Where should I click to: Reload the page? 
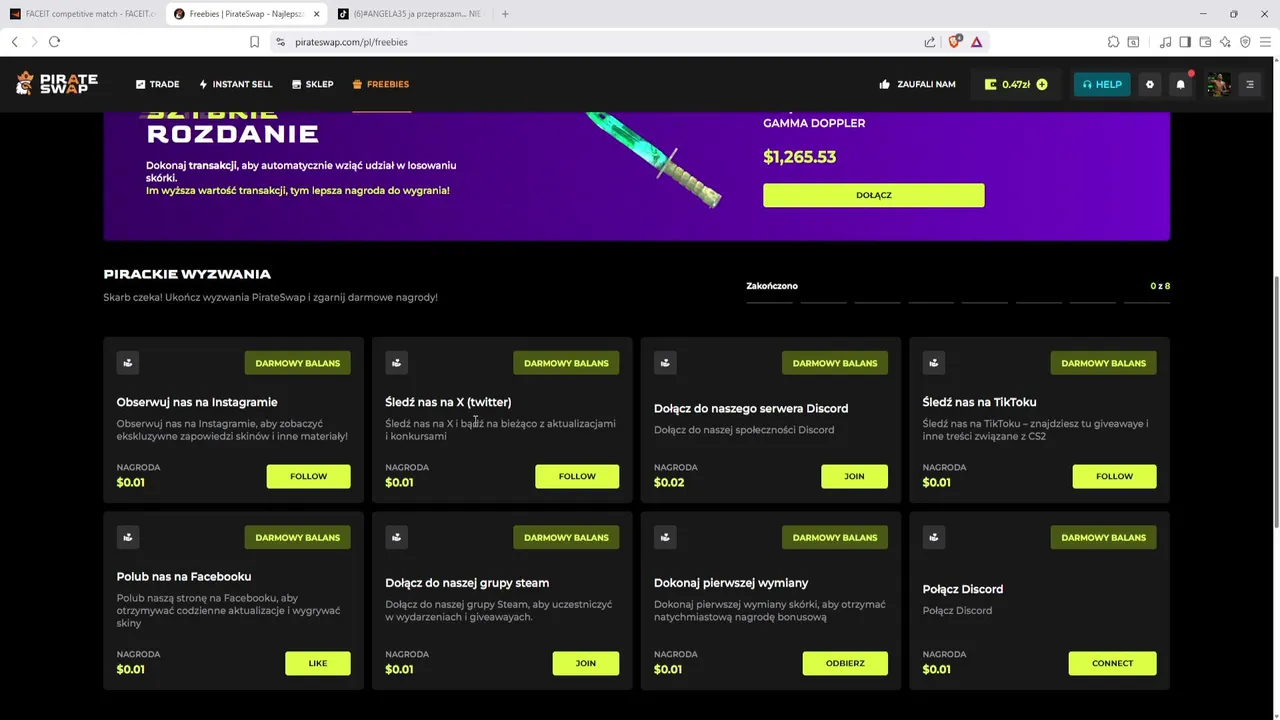54,42
